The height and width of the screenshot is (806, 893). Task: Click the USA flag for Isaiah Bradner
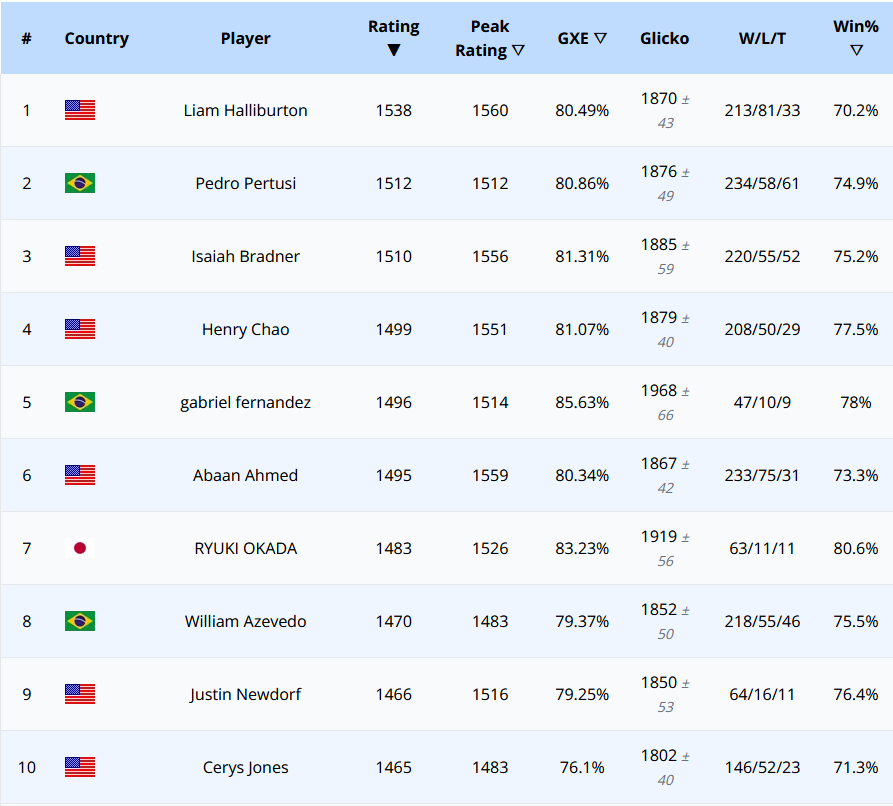(80, 256)
